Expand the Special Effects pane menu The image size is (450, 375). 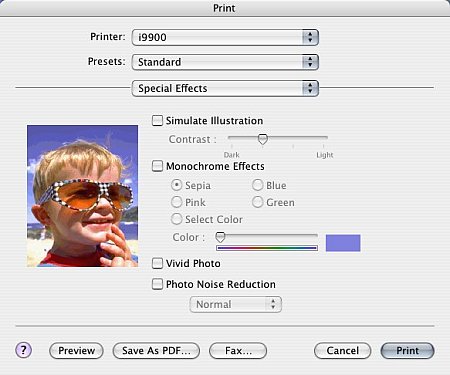[x=225, y=88]
